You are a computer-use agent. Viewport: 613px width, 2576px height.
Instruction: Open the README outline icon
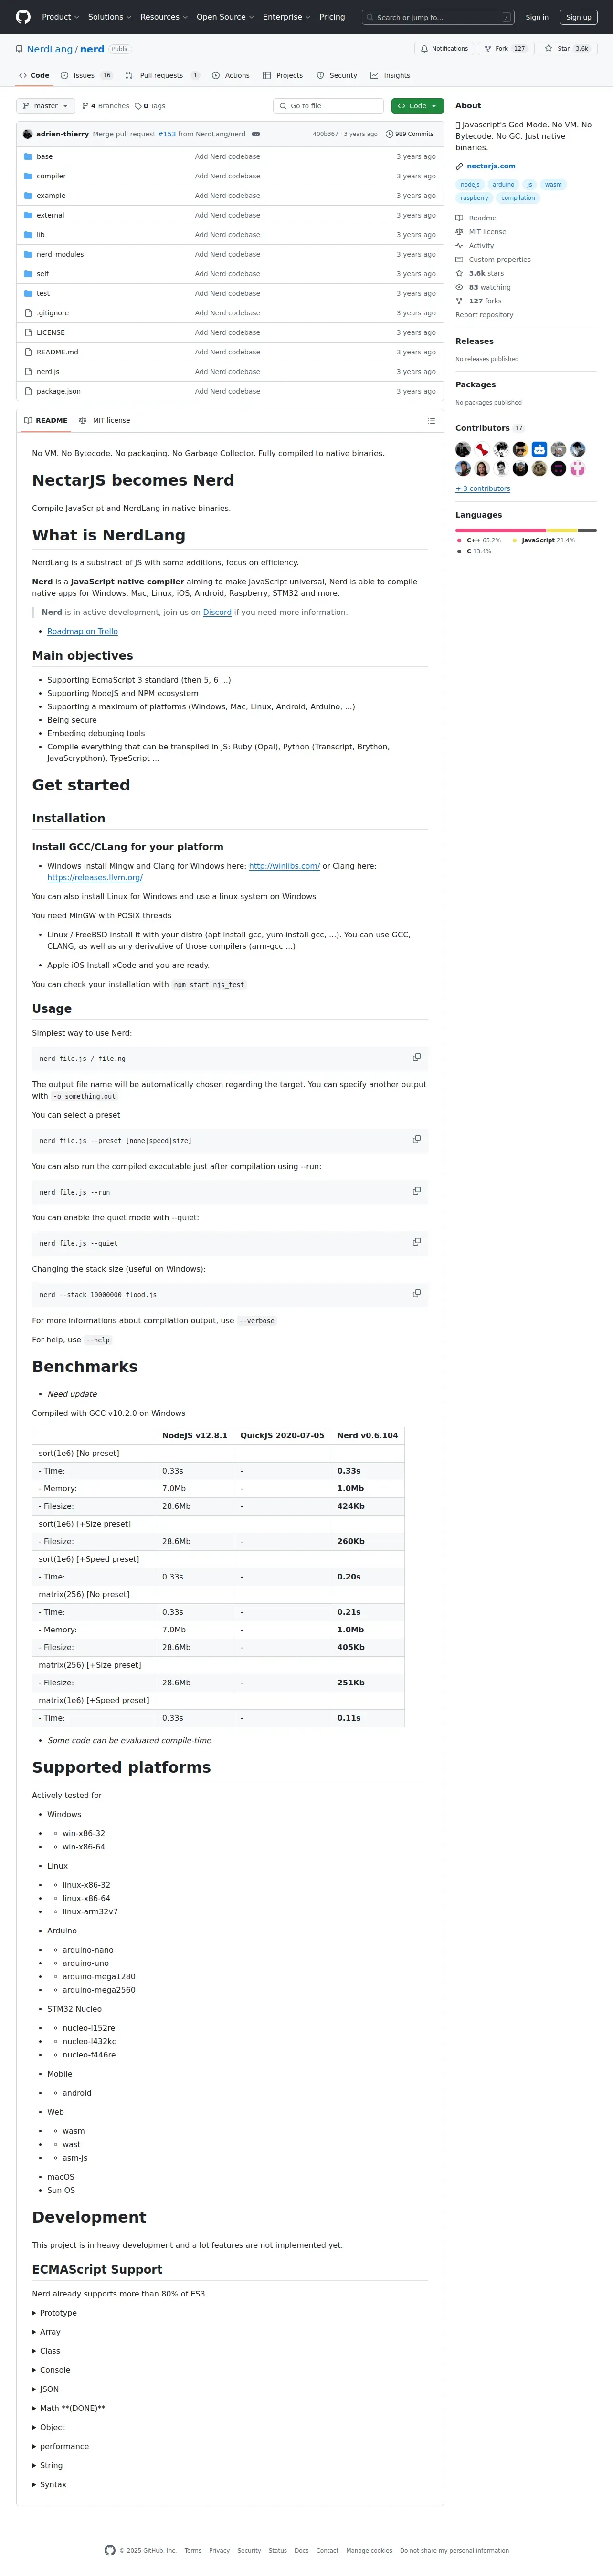pyautogui.click(x=431, y=420)
